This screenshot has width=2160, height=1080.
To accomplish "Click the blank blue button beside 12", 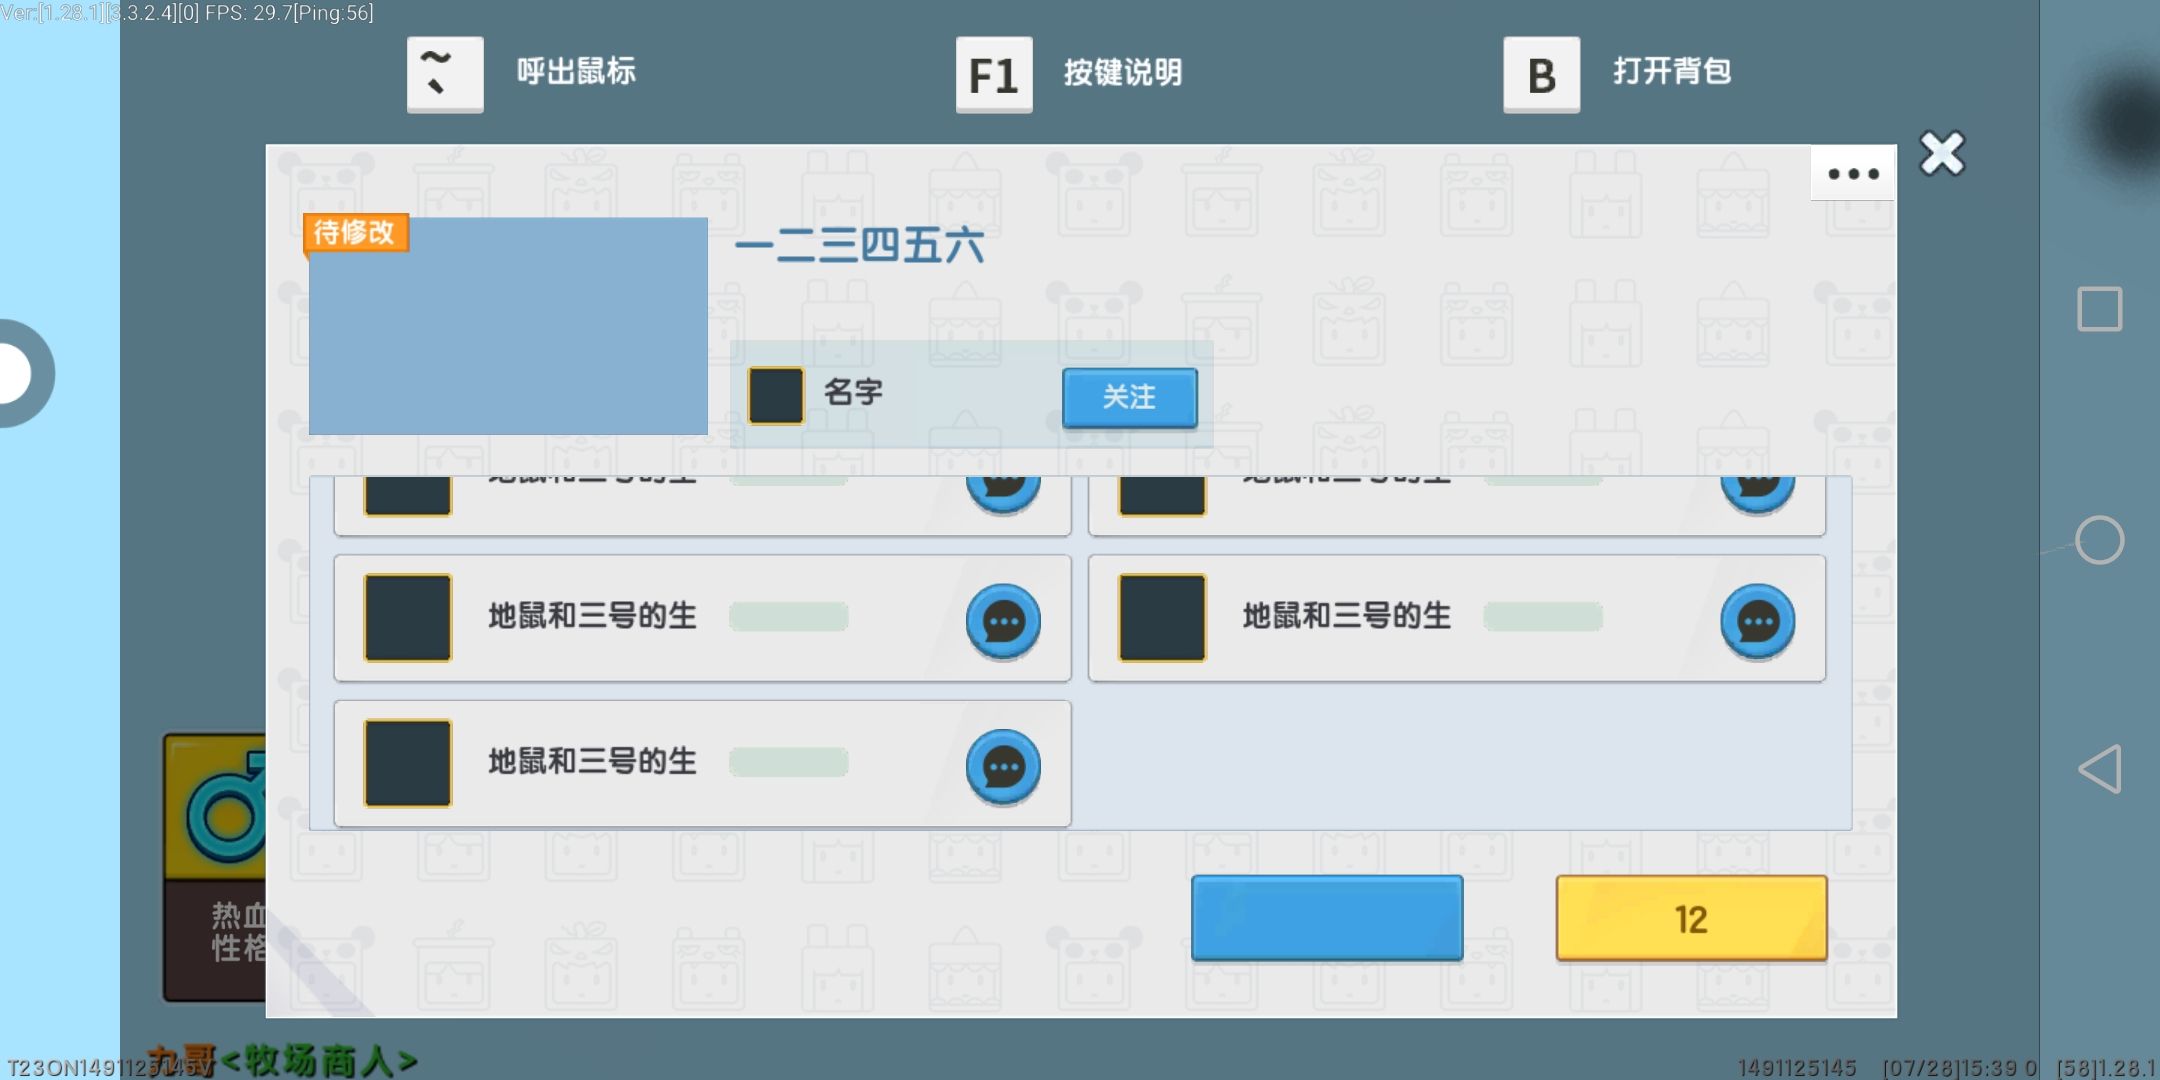I will tap(1327, 918).
